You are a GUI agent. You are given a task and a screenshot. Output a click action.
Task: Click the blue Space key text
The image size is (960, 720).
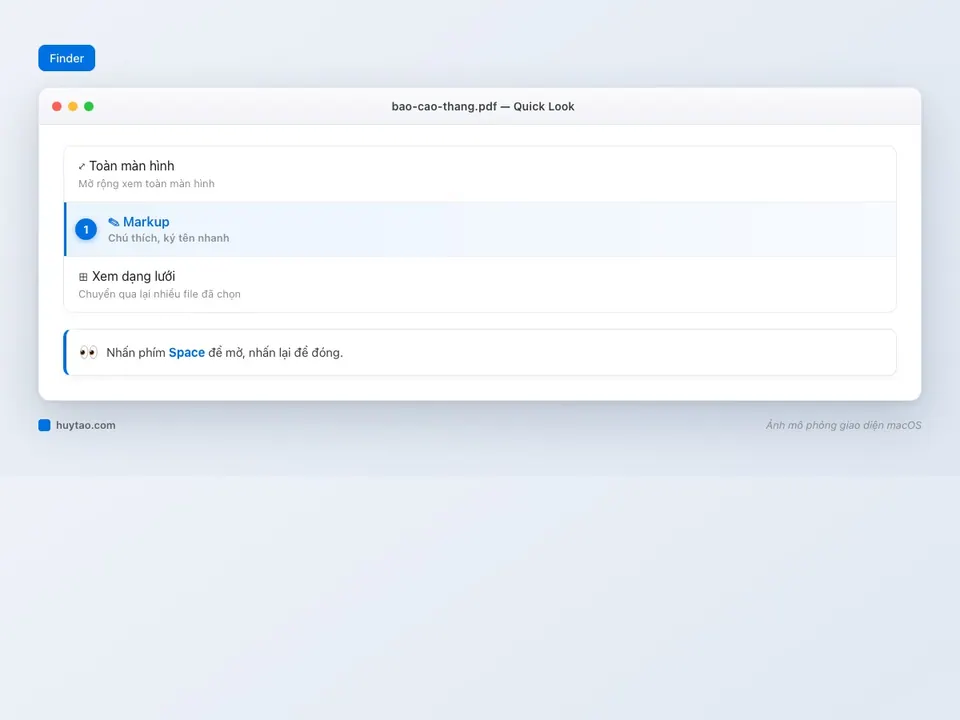pyautogui.click(x=187, y=353)
